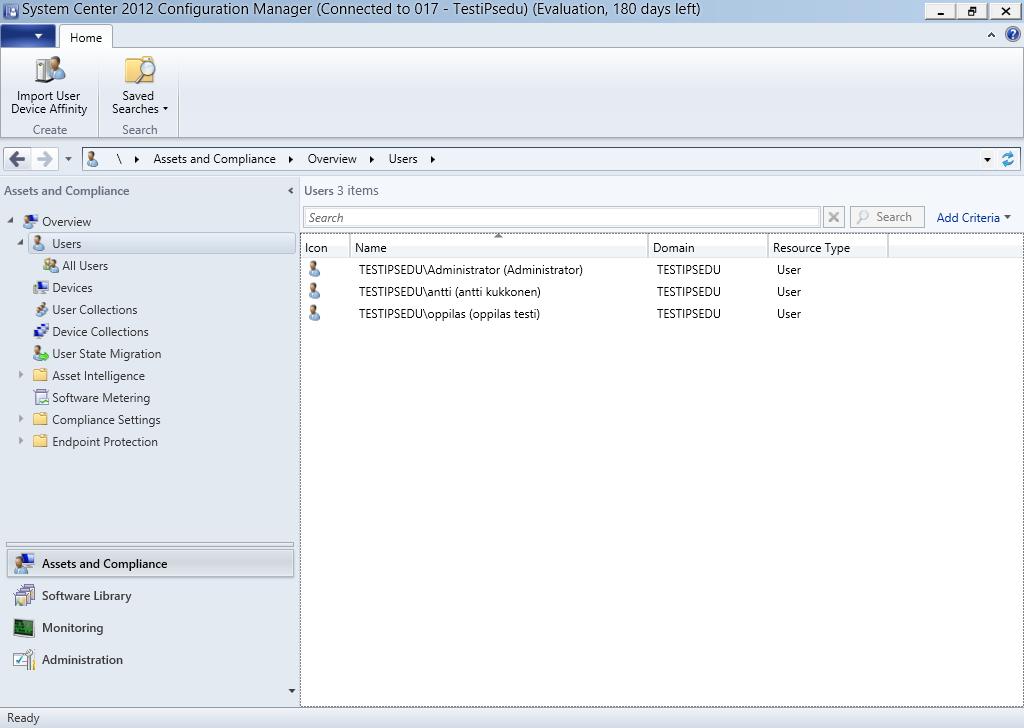
Task: Collapse the Overview tree node
Action: (x=10, y=221)
